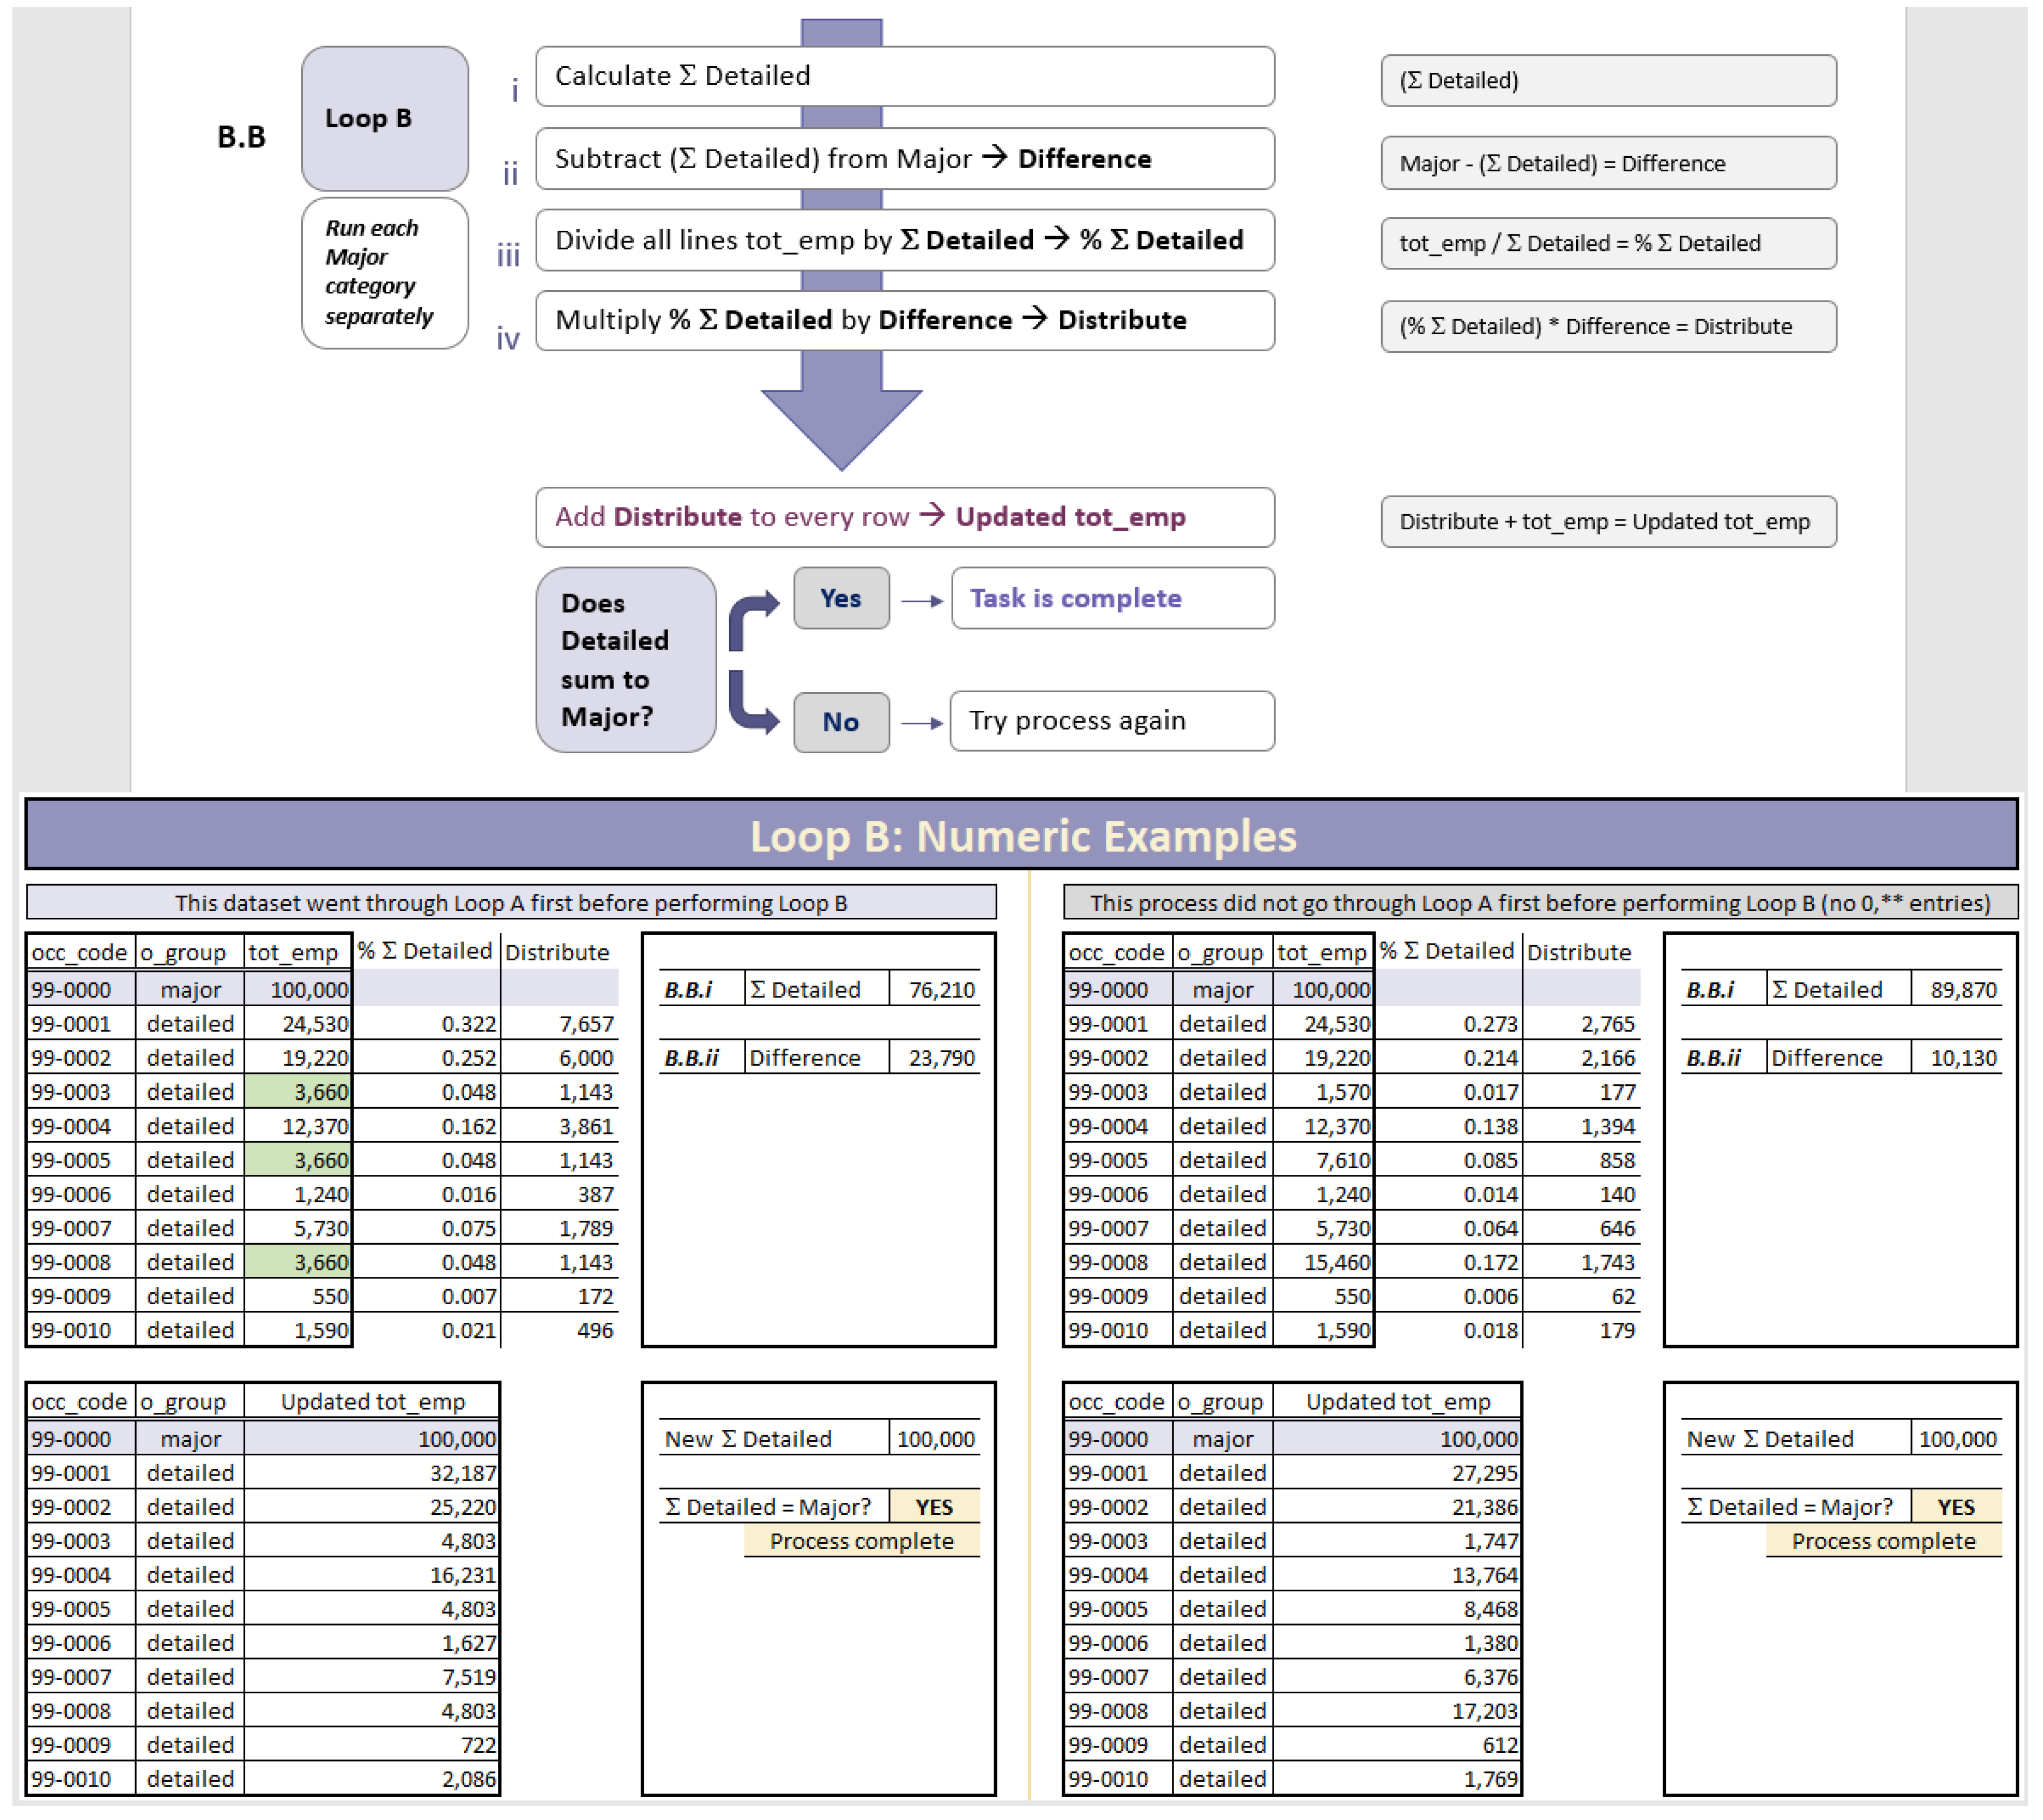Select the Calculate Σ Detailed step box
This screenshot has height=1820, width=2043.
pos(904,76)
